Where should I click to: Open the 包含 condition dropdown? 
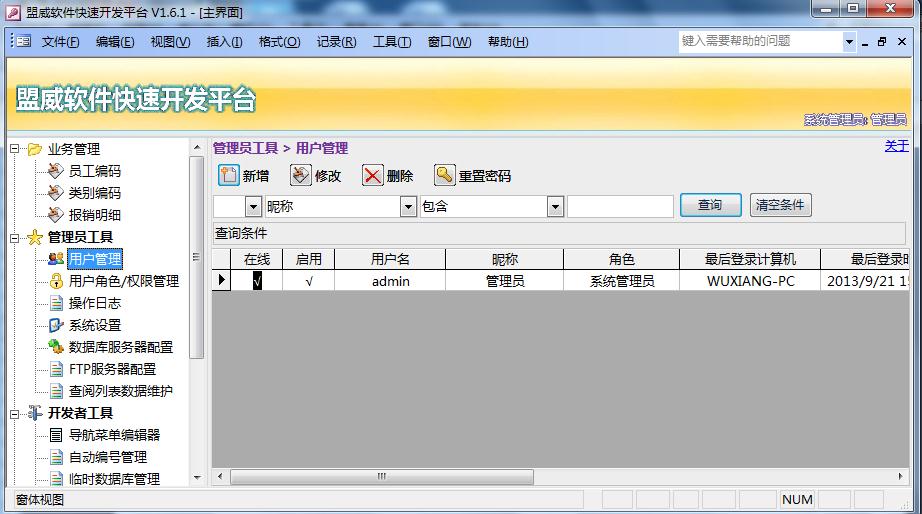(555, 206)
